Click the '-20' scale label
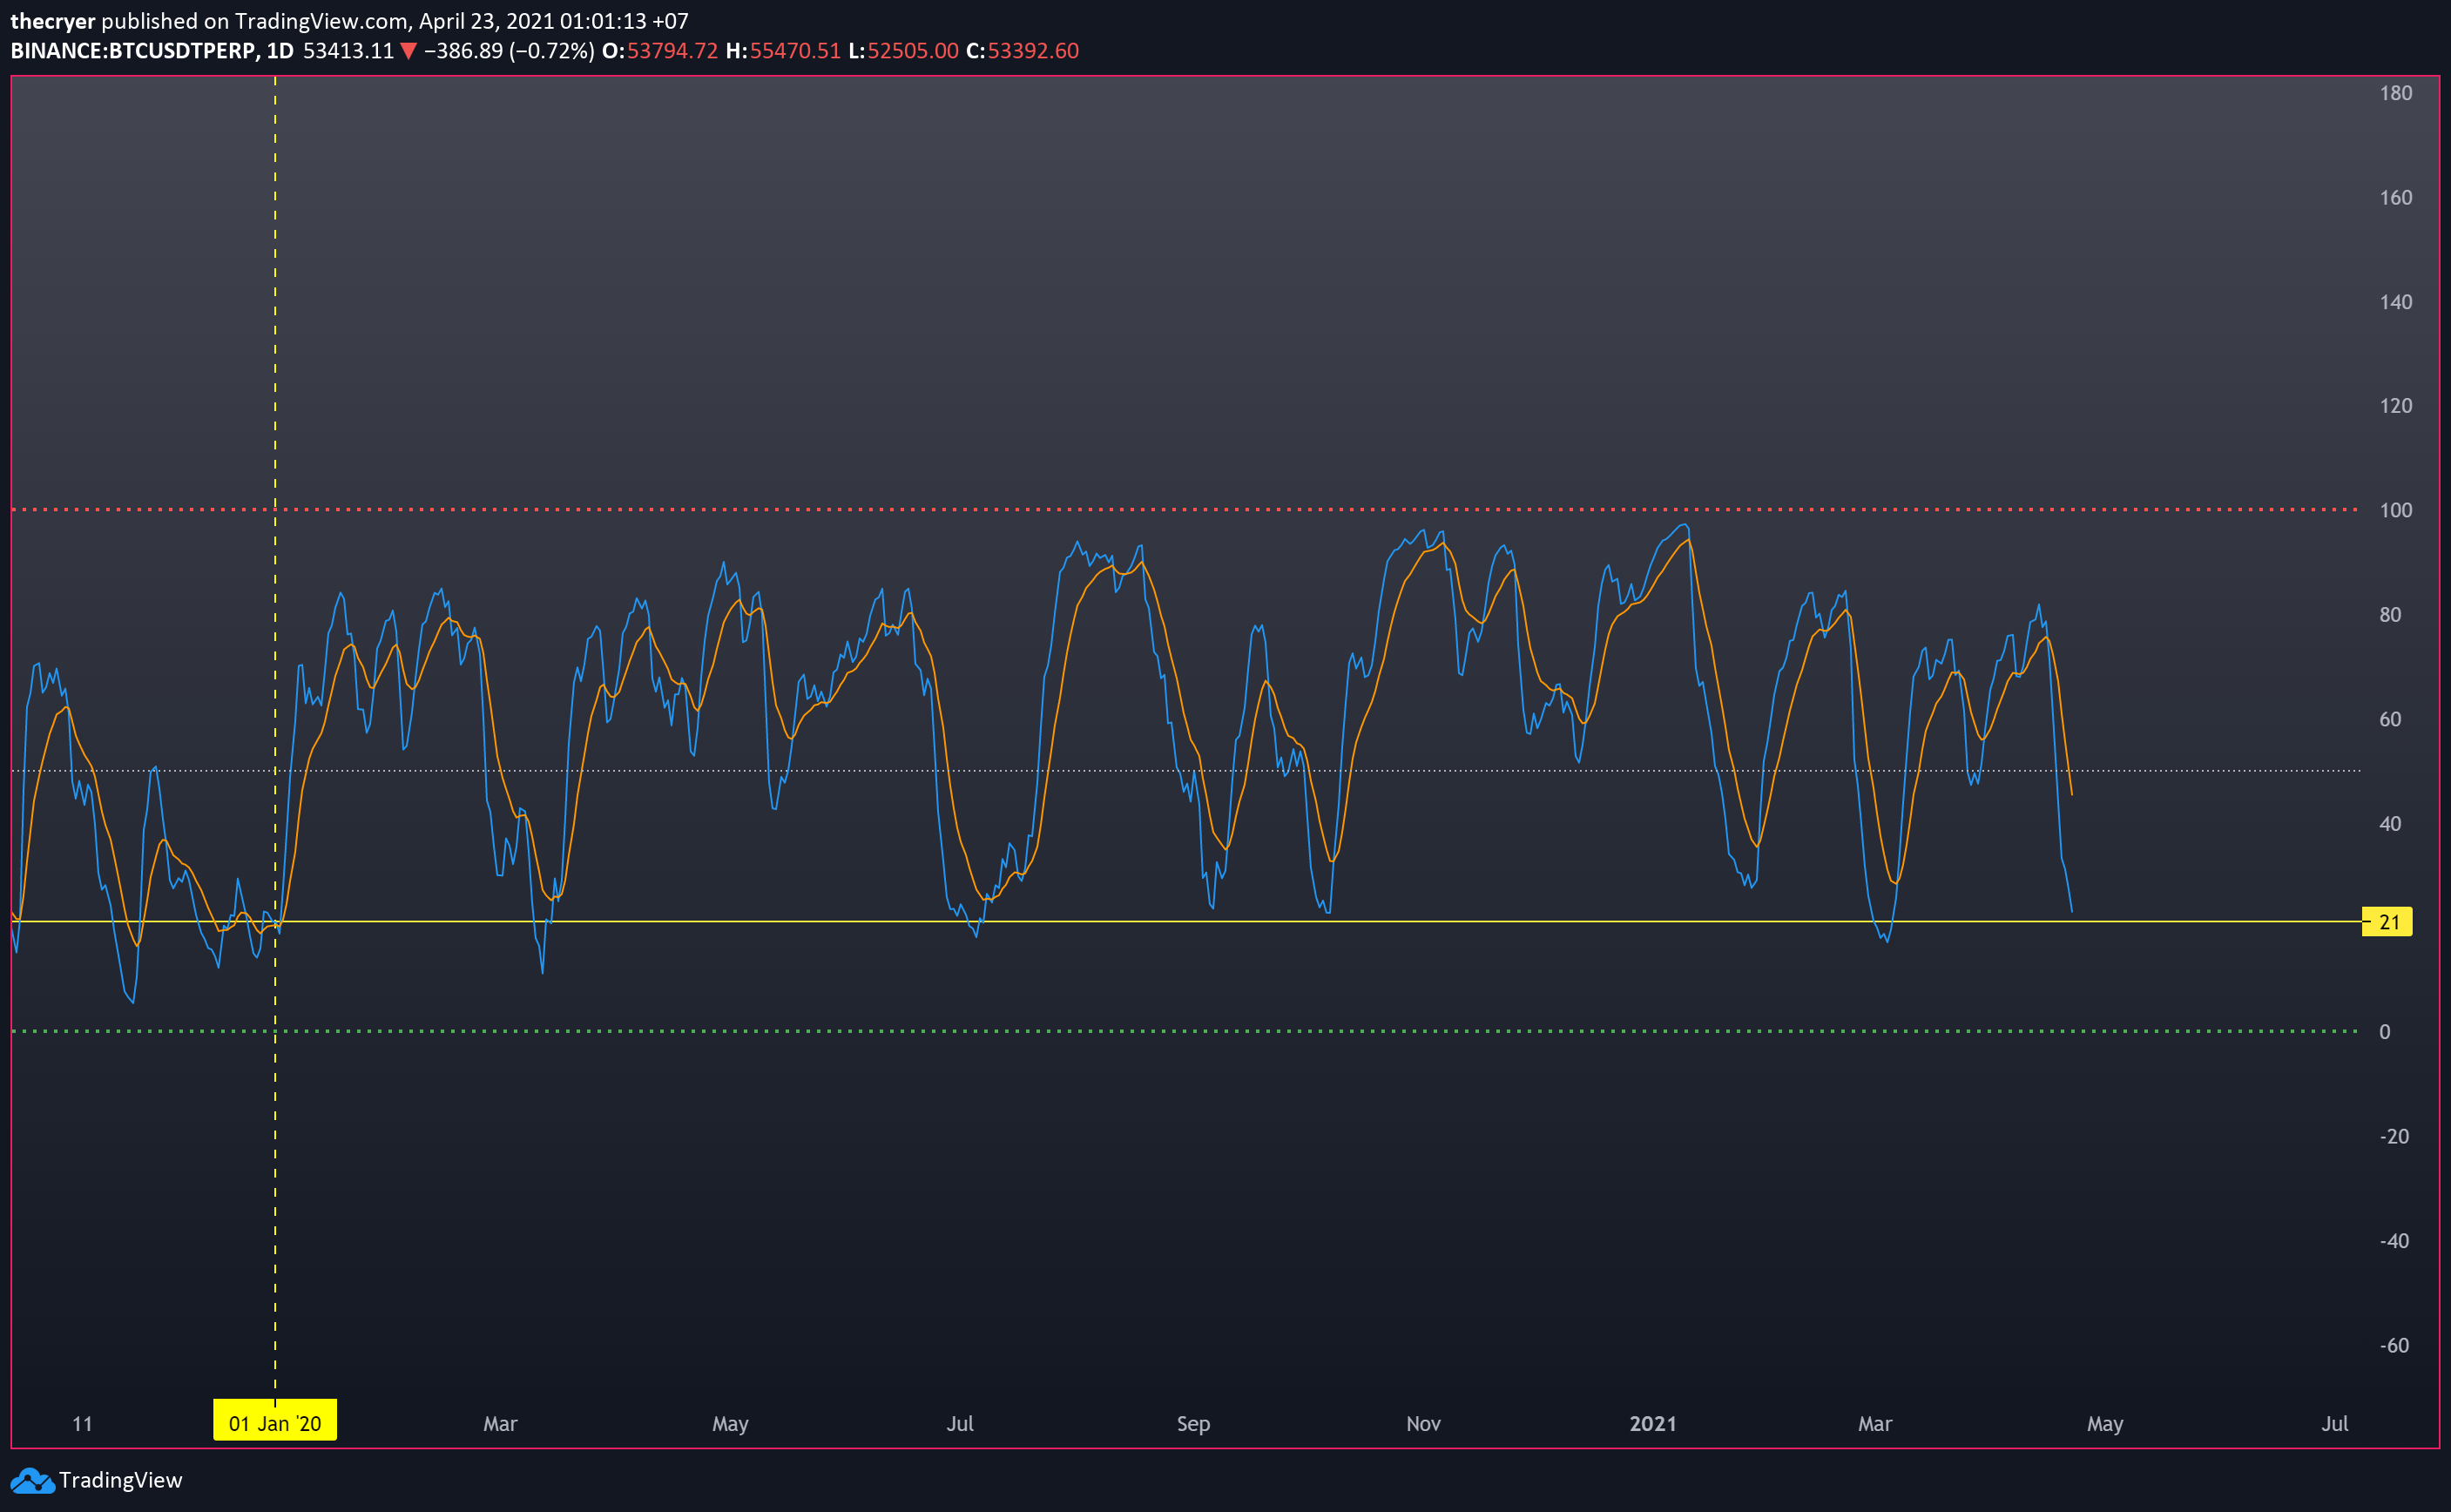The height and width of the screenshot is (1512, 2451). pyautogui.click(x=2394, y=1136)
